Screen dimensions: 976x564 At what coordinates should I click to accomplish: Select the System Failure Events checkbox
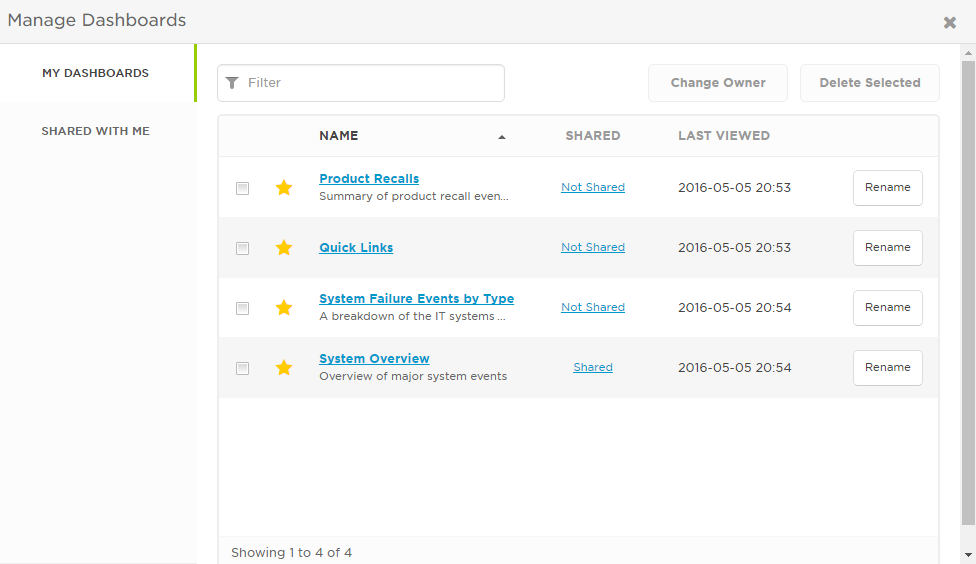[x=242, y=308]
